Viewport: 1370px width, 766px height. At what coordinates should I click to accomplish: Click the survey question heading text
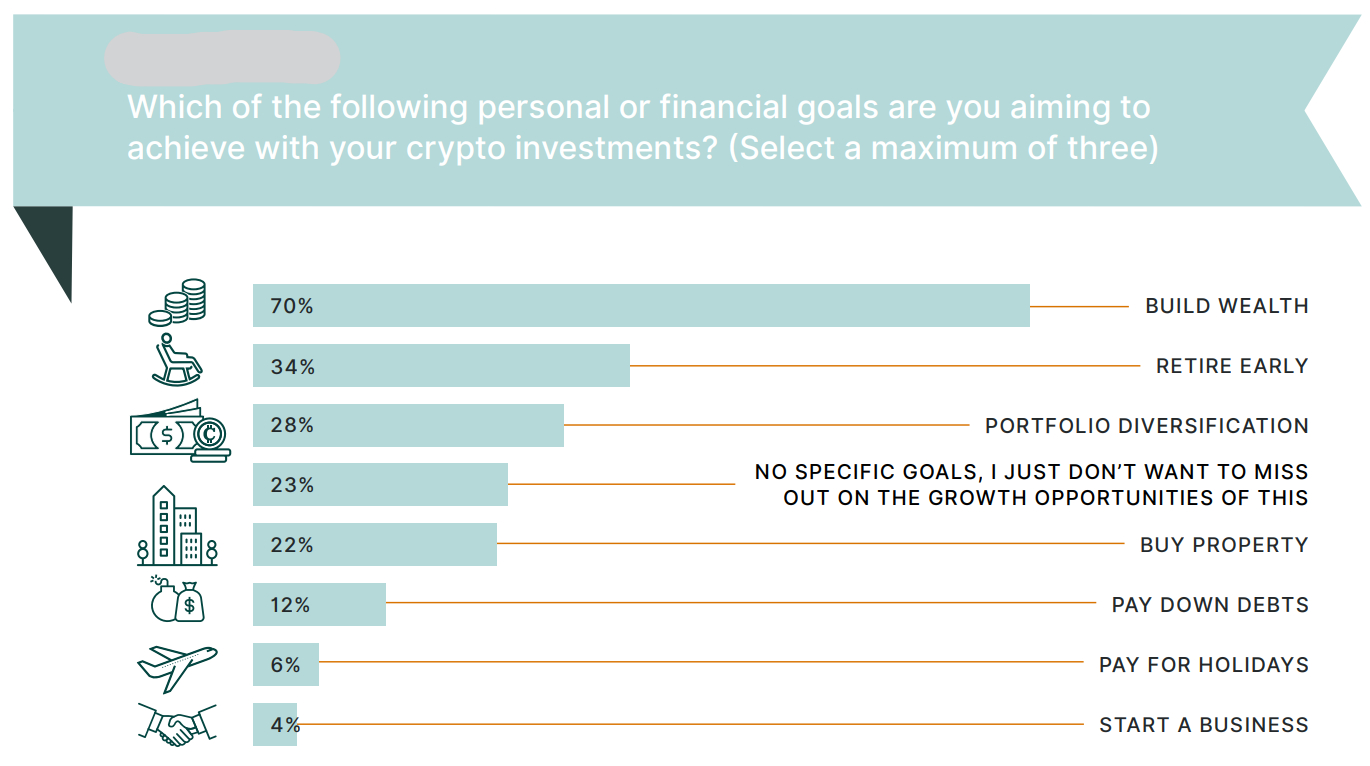642,127
